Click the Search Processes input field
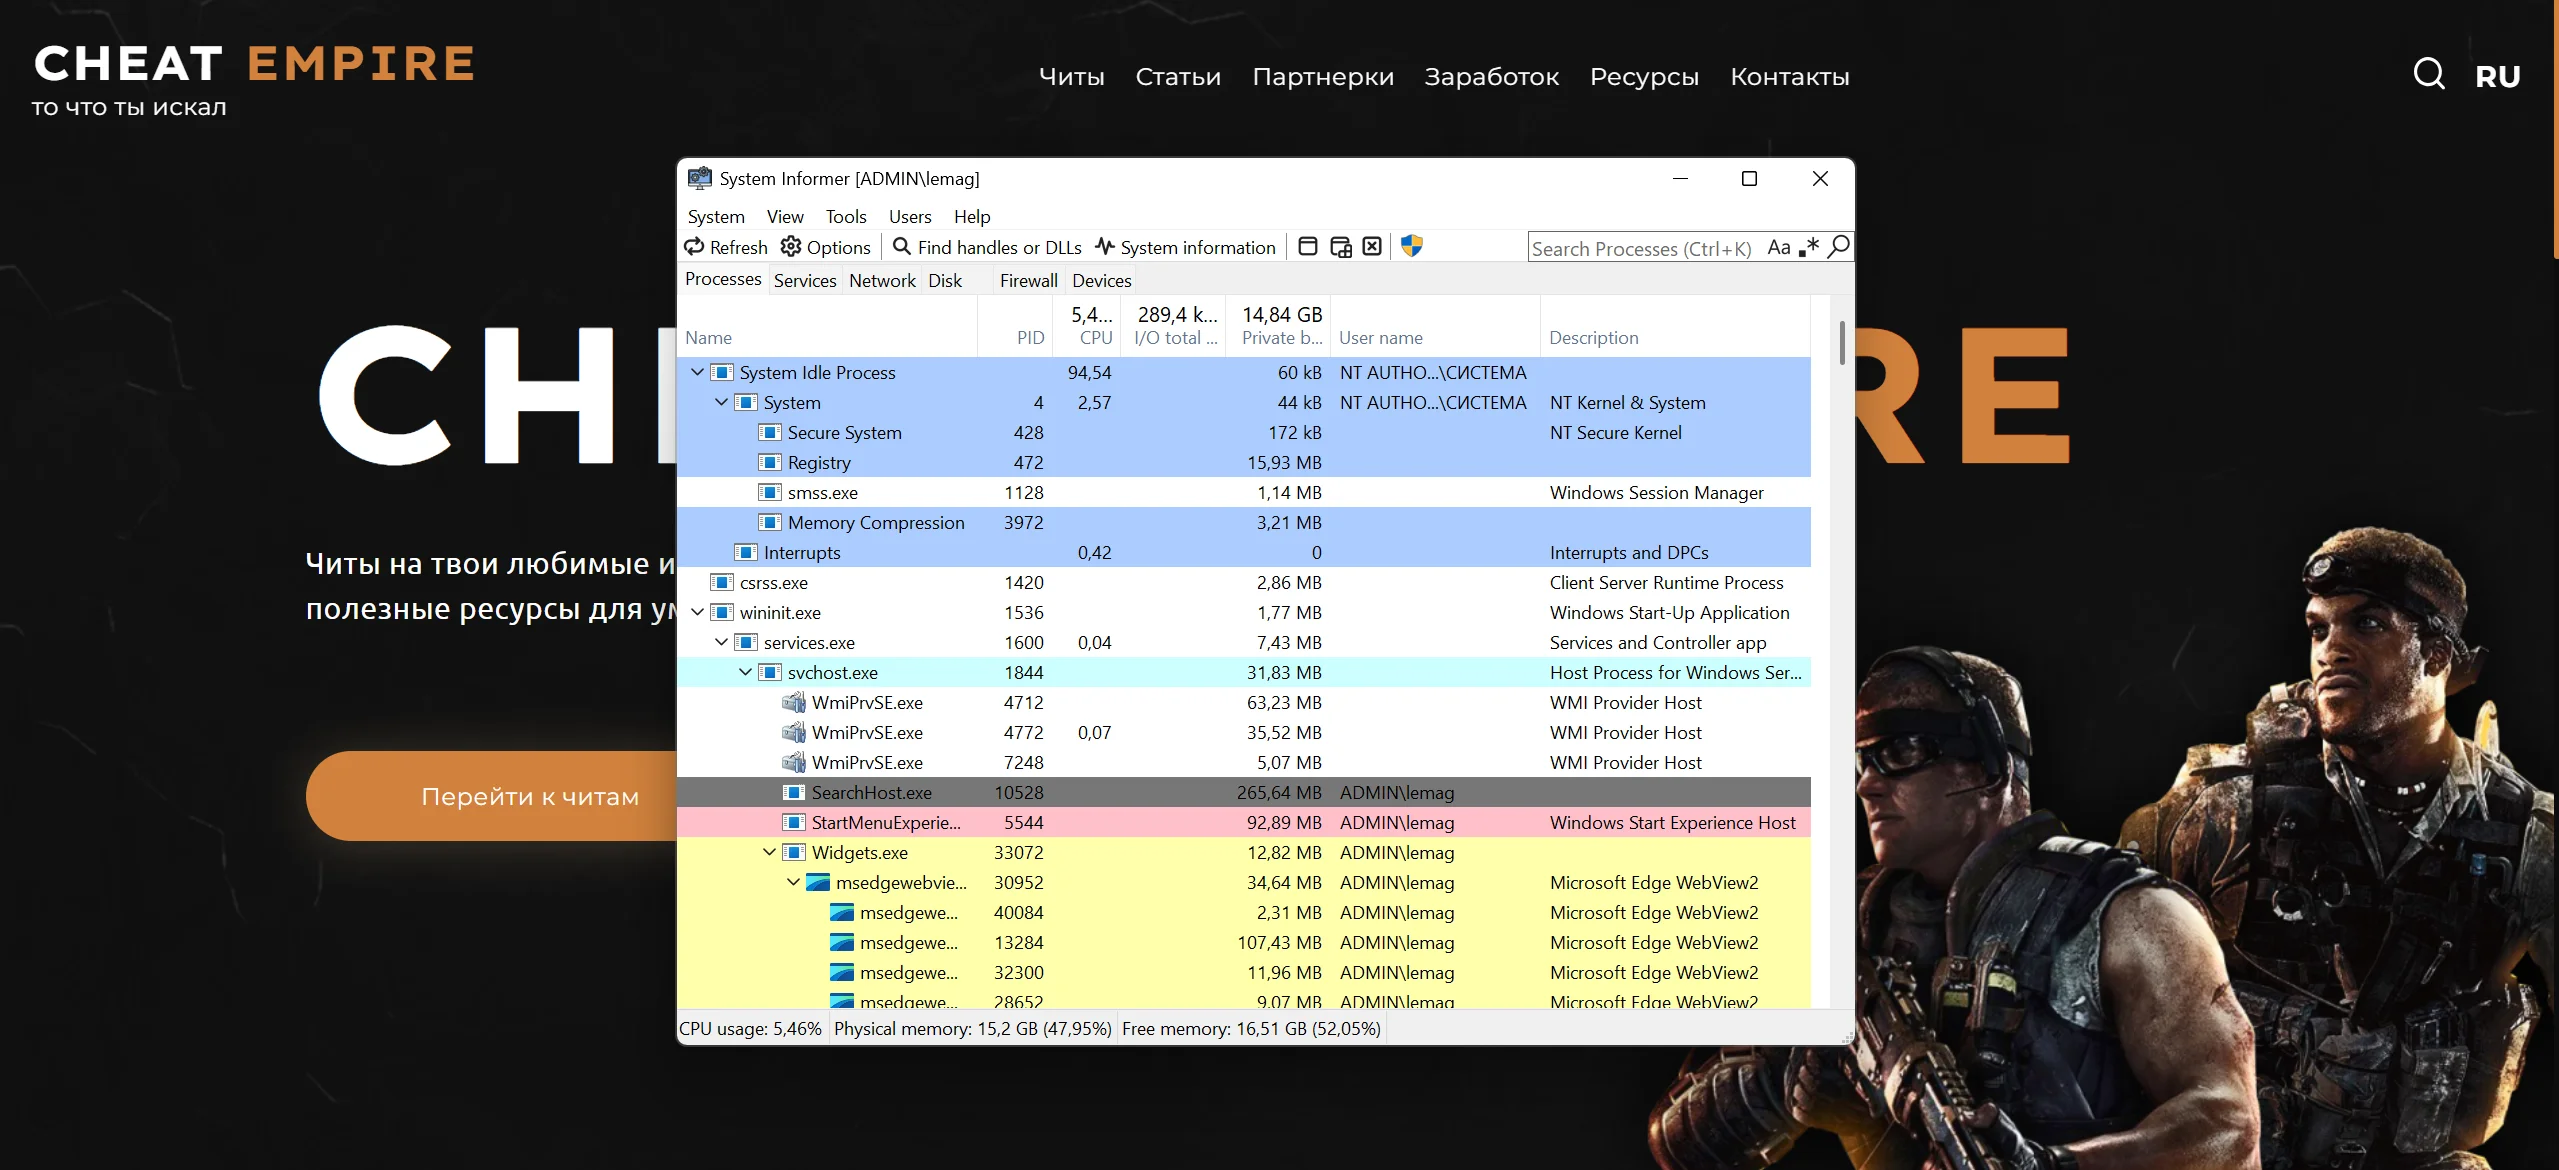 [x=1640, y=248]
